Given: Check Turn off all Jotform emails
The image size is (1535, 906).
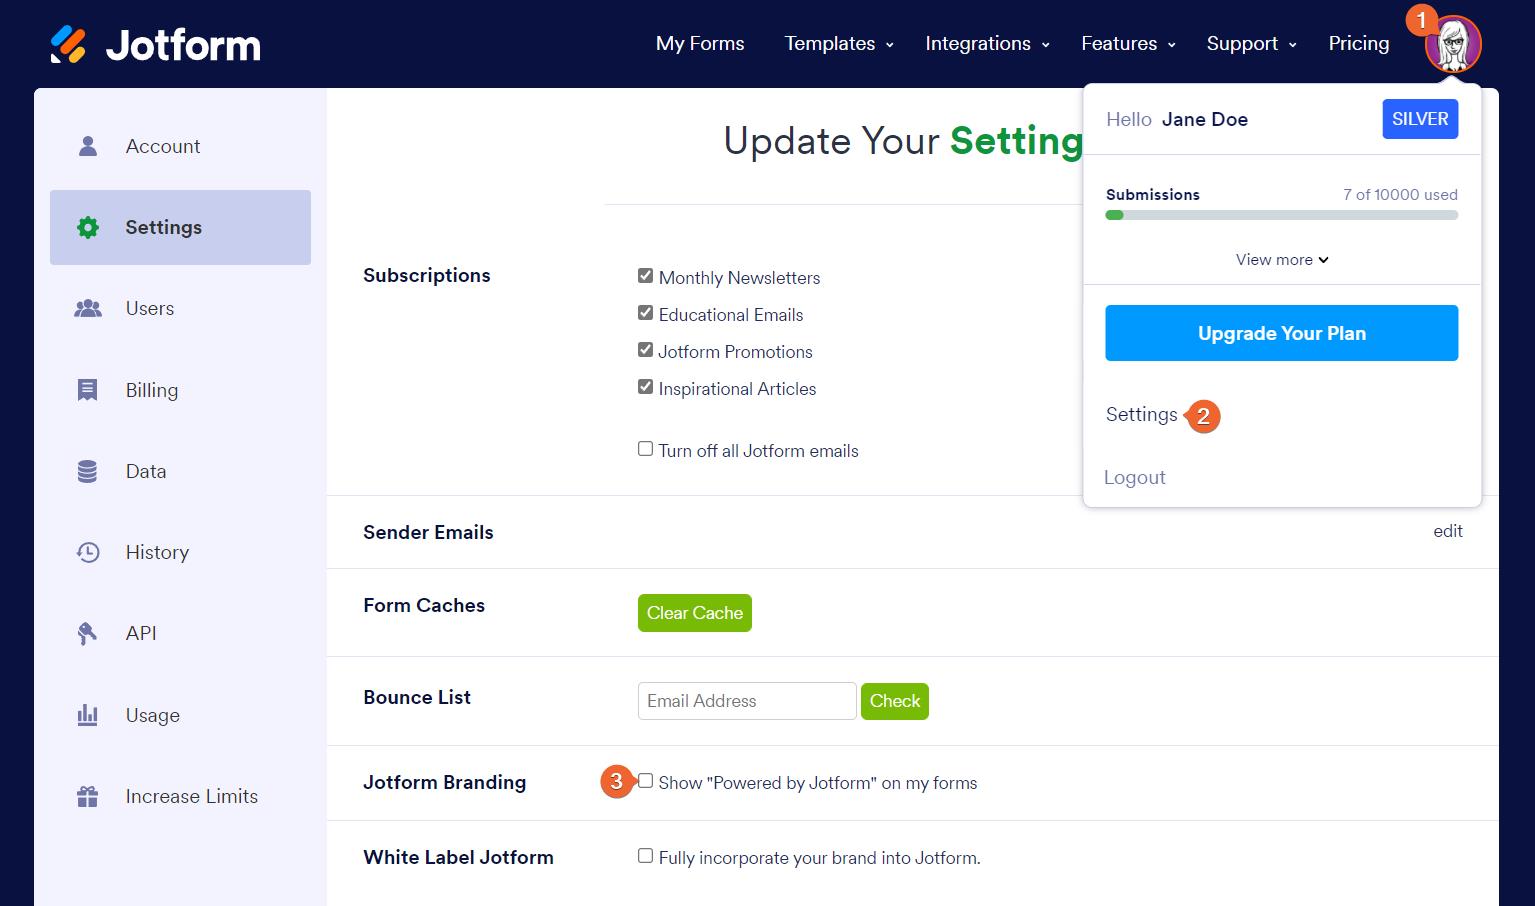Looking at the screenshot, I should point(645,449).
